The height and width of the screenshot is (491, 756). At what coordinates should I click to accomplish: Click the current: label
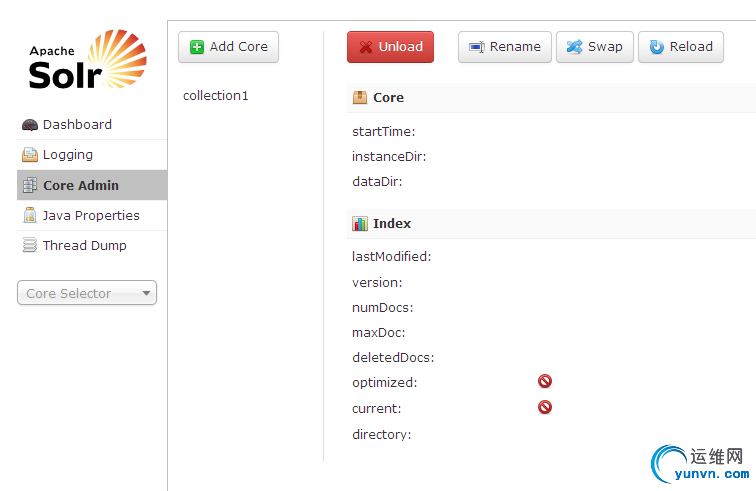tap(377, 409)
